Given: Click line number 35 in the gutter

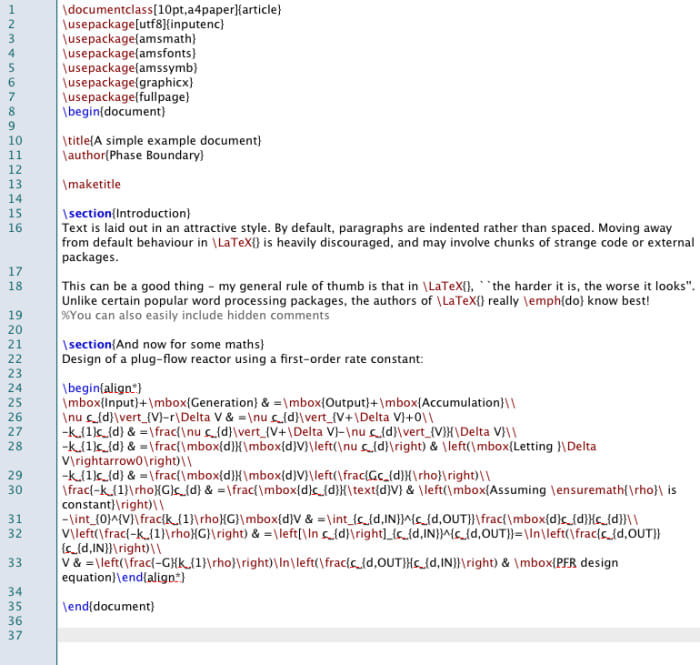Looking at the screenshot, I should tap(15, 607).
